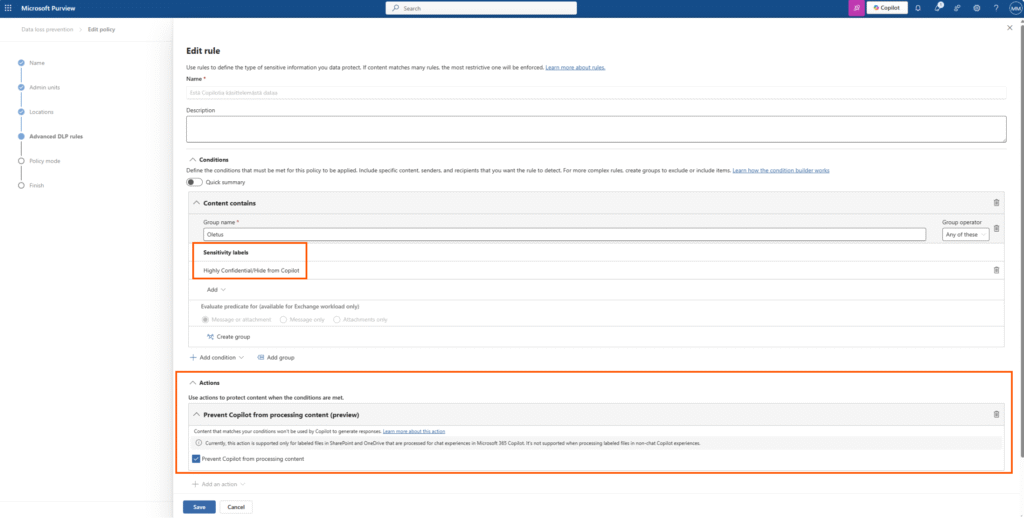This screenshot has width=1024, height=518.
Task: Open the Copilot button in the header
Action: (887, 8)
